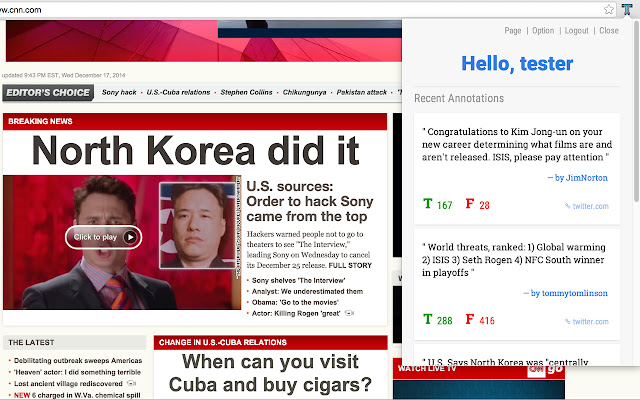Click the Hello, tester greeting
Screen dimensions: 640x400
(517, 64)
